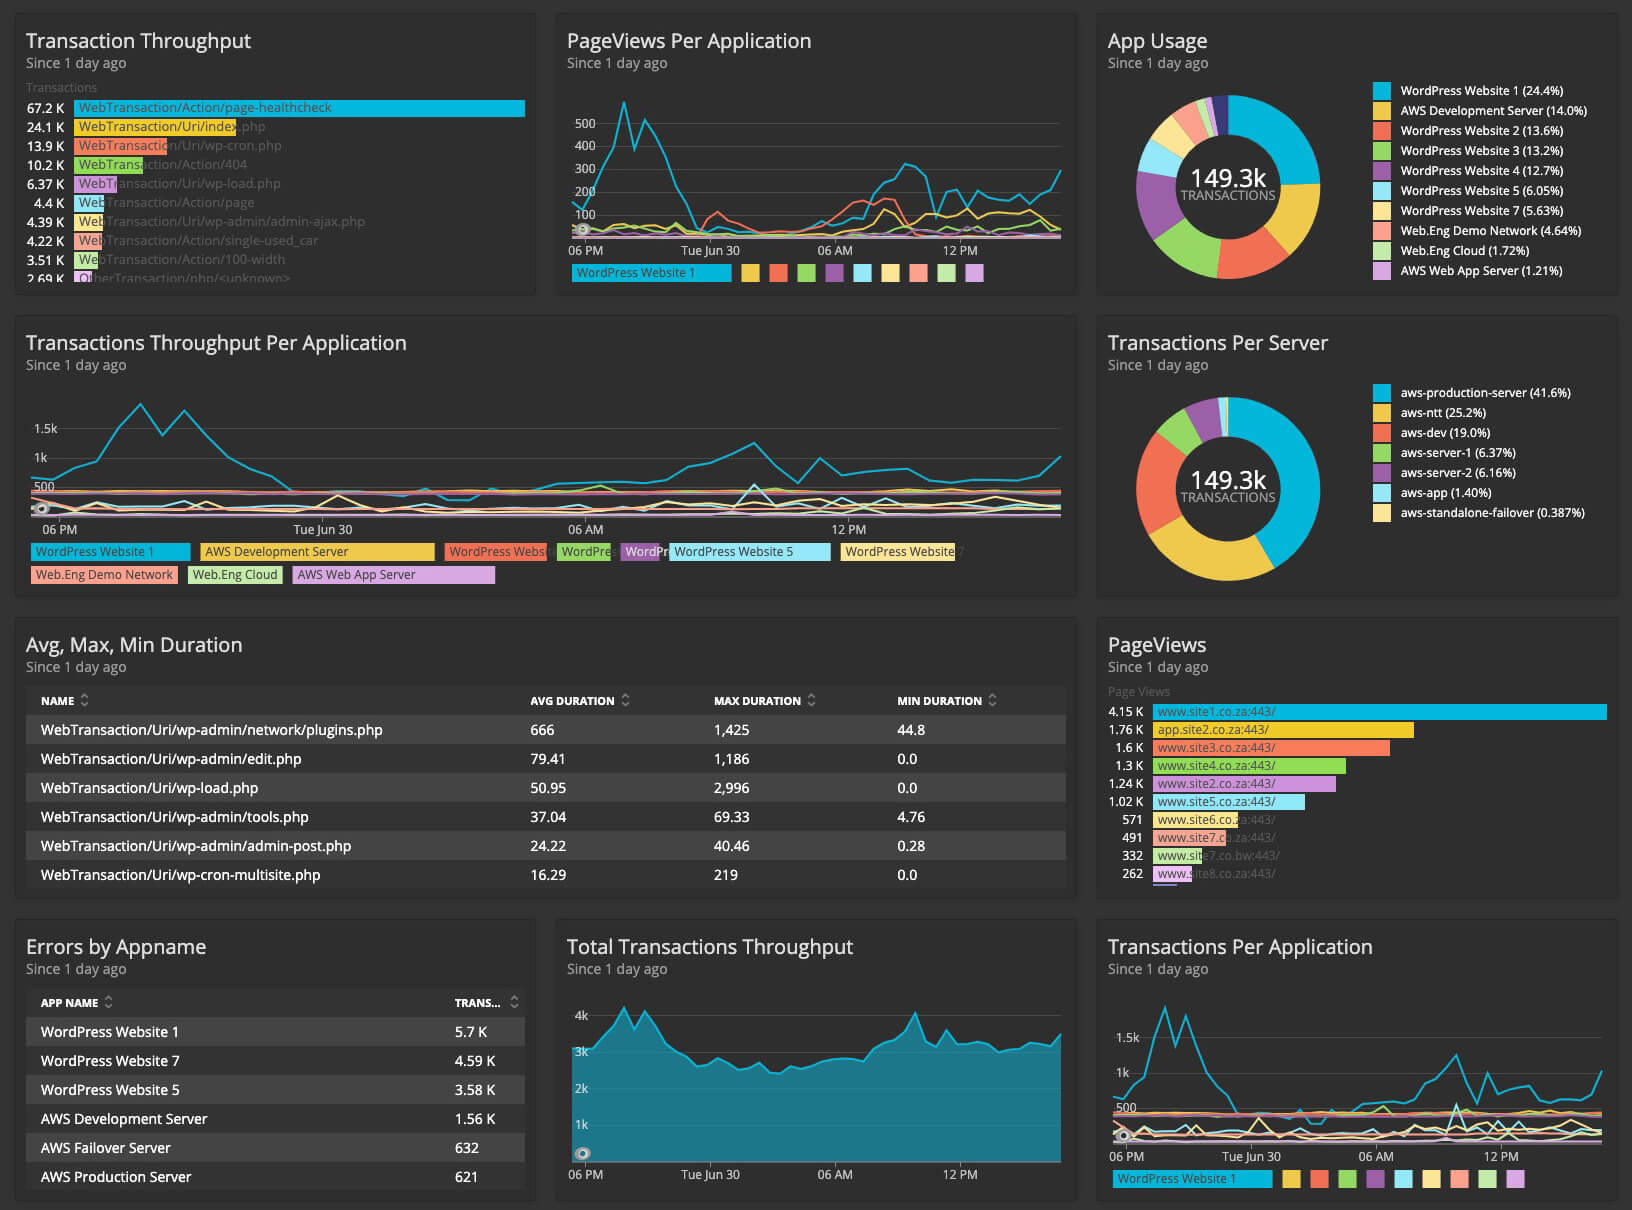1632x1210 pixels.
Task: Select AWS Web App Server (1.21%) legend entry
Action: [x=1481, y=271]
